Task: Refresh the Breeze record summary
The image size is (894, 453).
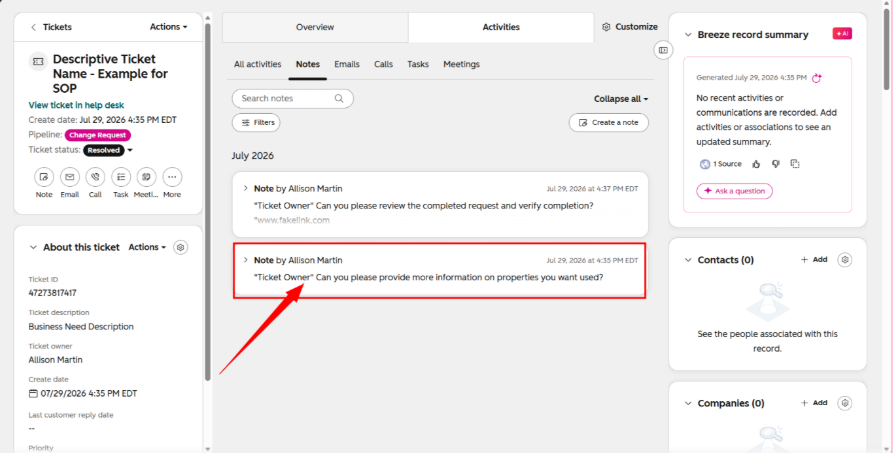Action: [x=816, y=78]
